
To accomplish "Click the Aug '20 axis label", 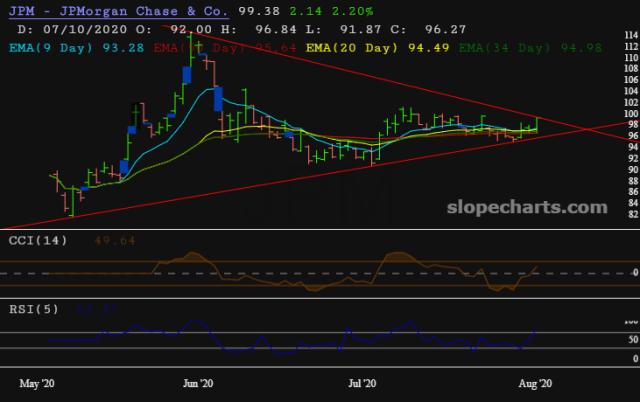I will coord(535,383).
